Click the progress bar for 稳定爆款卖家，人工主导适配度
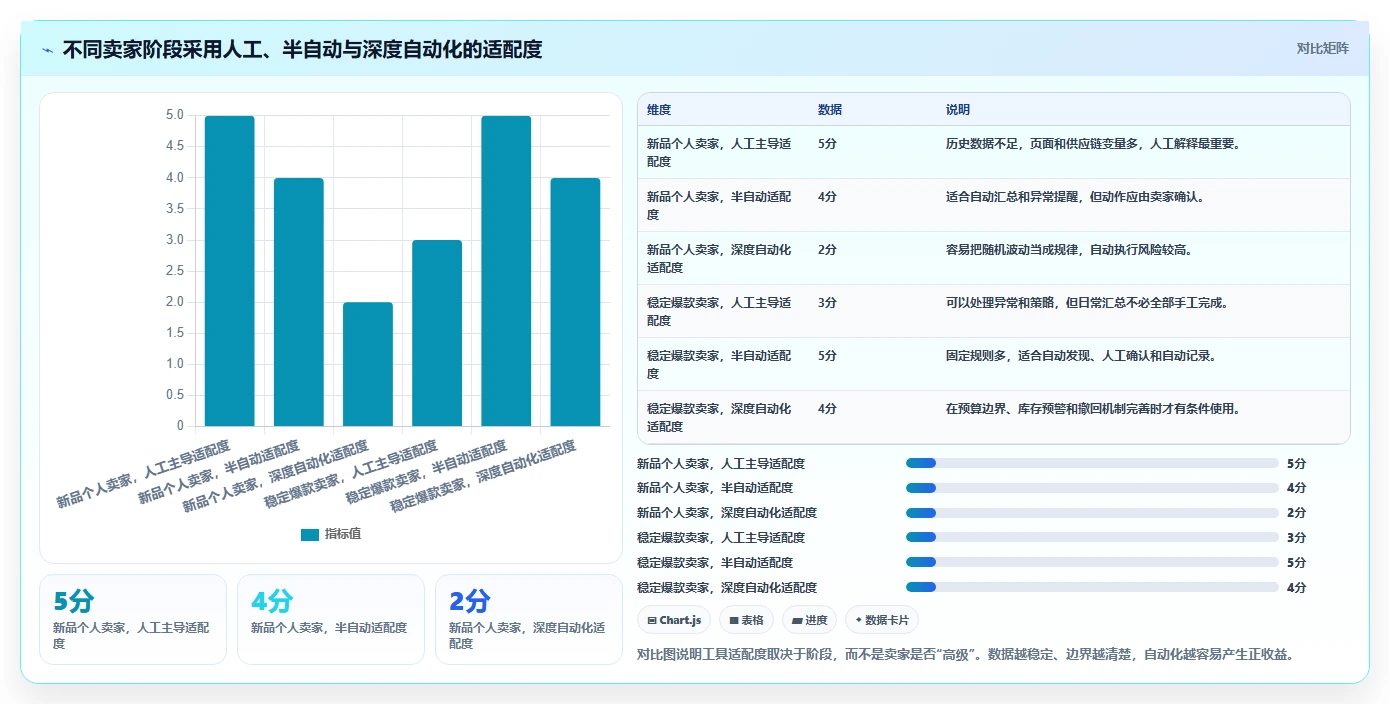Screen dimensions: 1390x704 coord(1092,538)
